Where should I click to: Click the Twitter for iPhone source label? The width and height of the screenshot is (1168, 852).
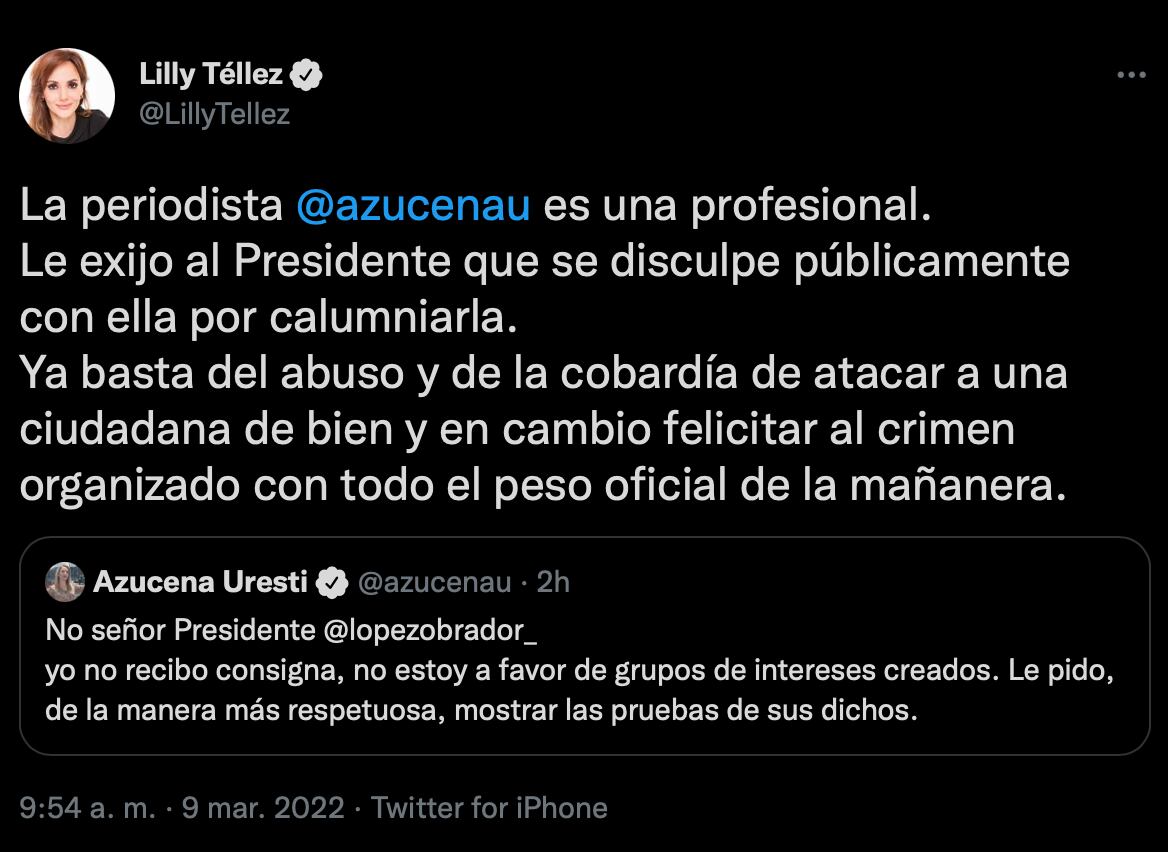pos(490,807)
